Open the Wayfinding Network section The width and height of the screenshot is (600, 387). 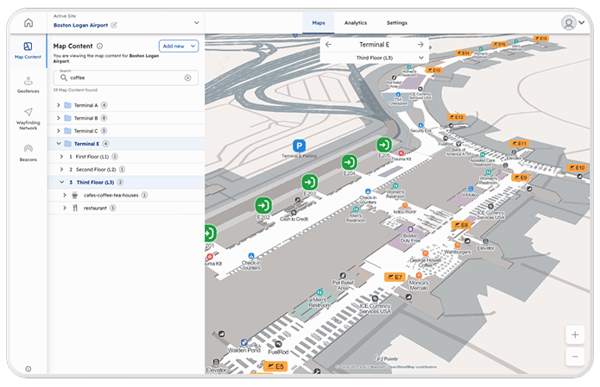click(28, 119)
